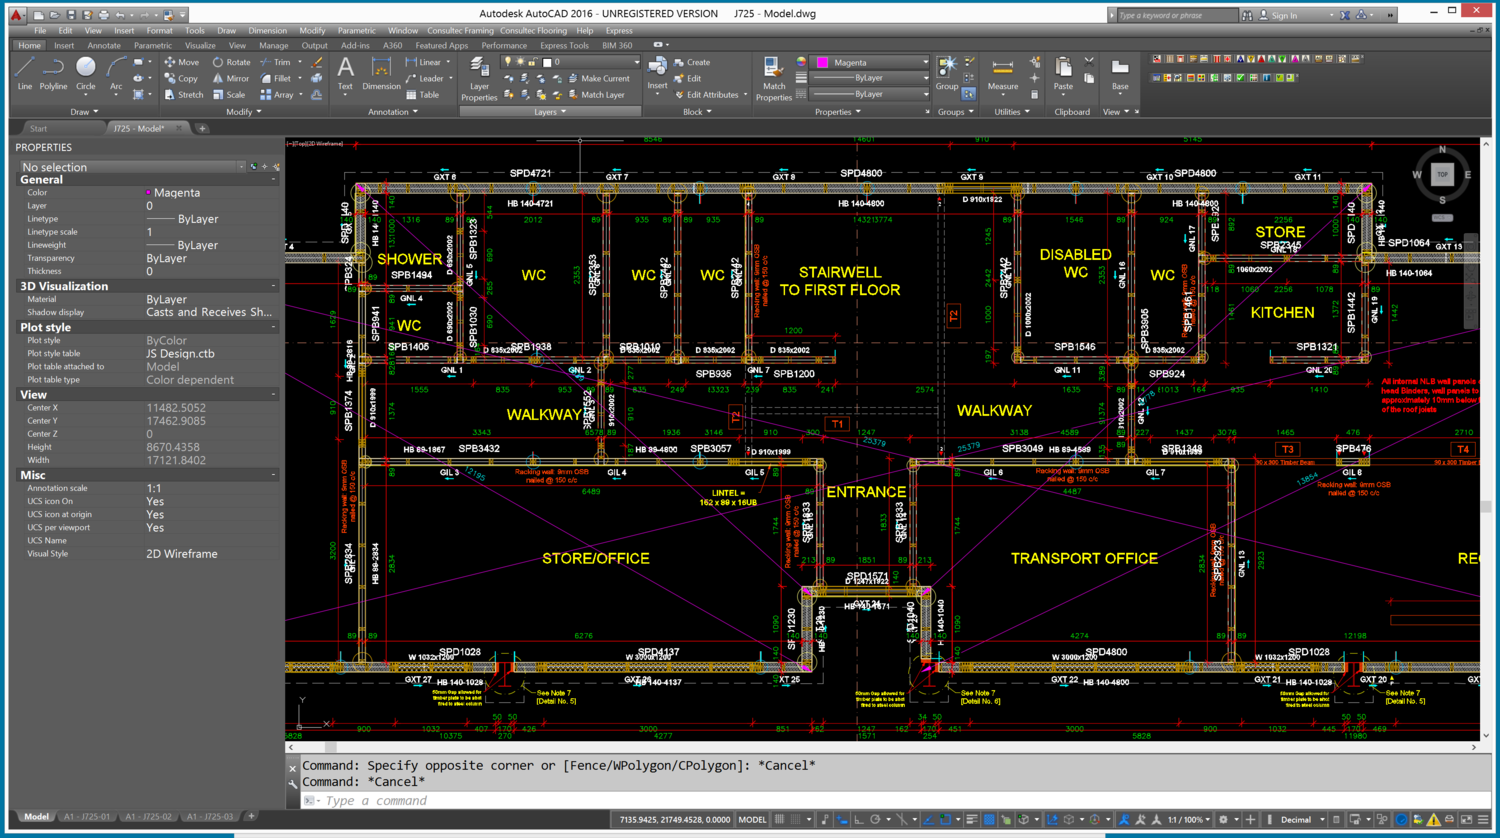Select the Rotate modify tool
1500x838 pixels.
coord(231,62)
